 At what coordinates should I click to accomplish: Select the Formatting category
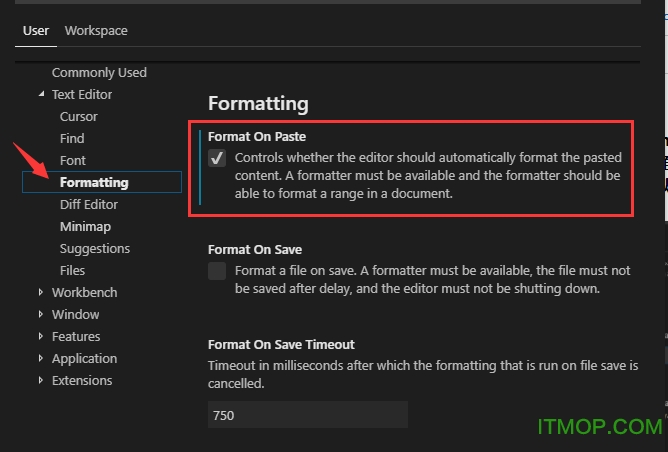(x=94, y=183)
